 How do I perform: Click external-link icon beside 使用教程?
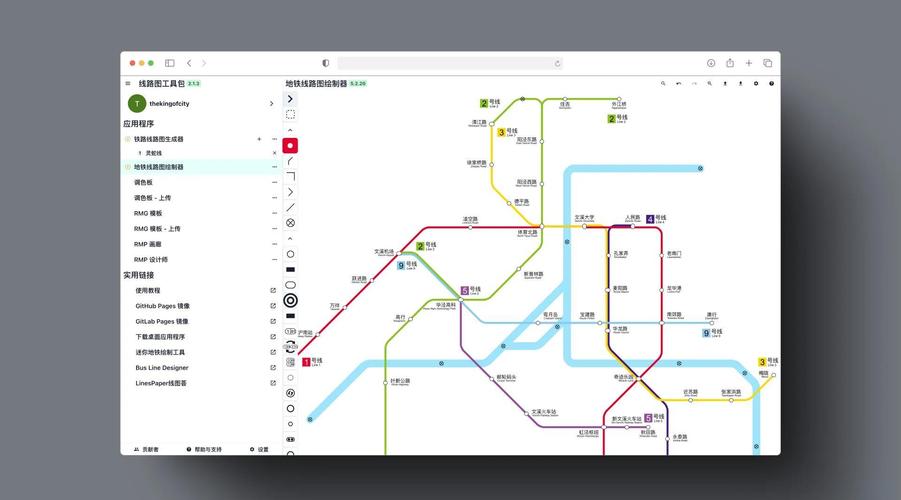pos(273,291)
